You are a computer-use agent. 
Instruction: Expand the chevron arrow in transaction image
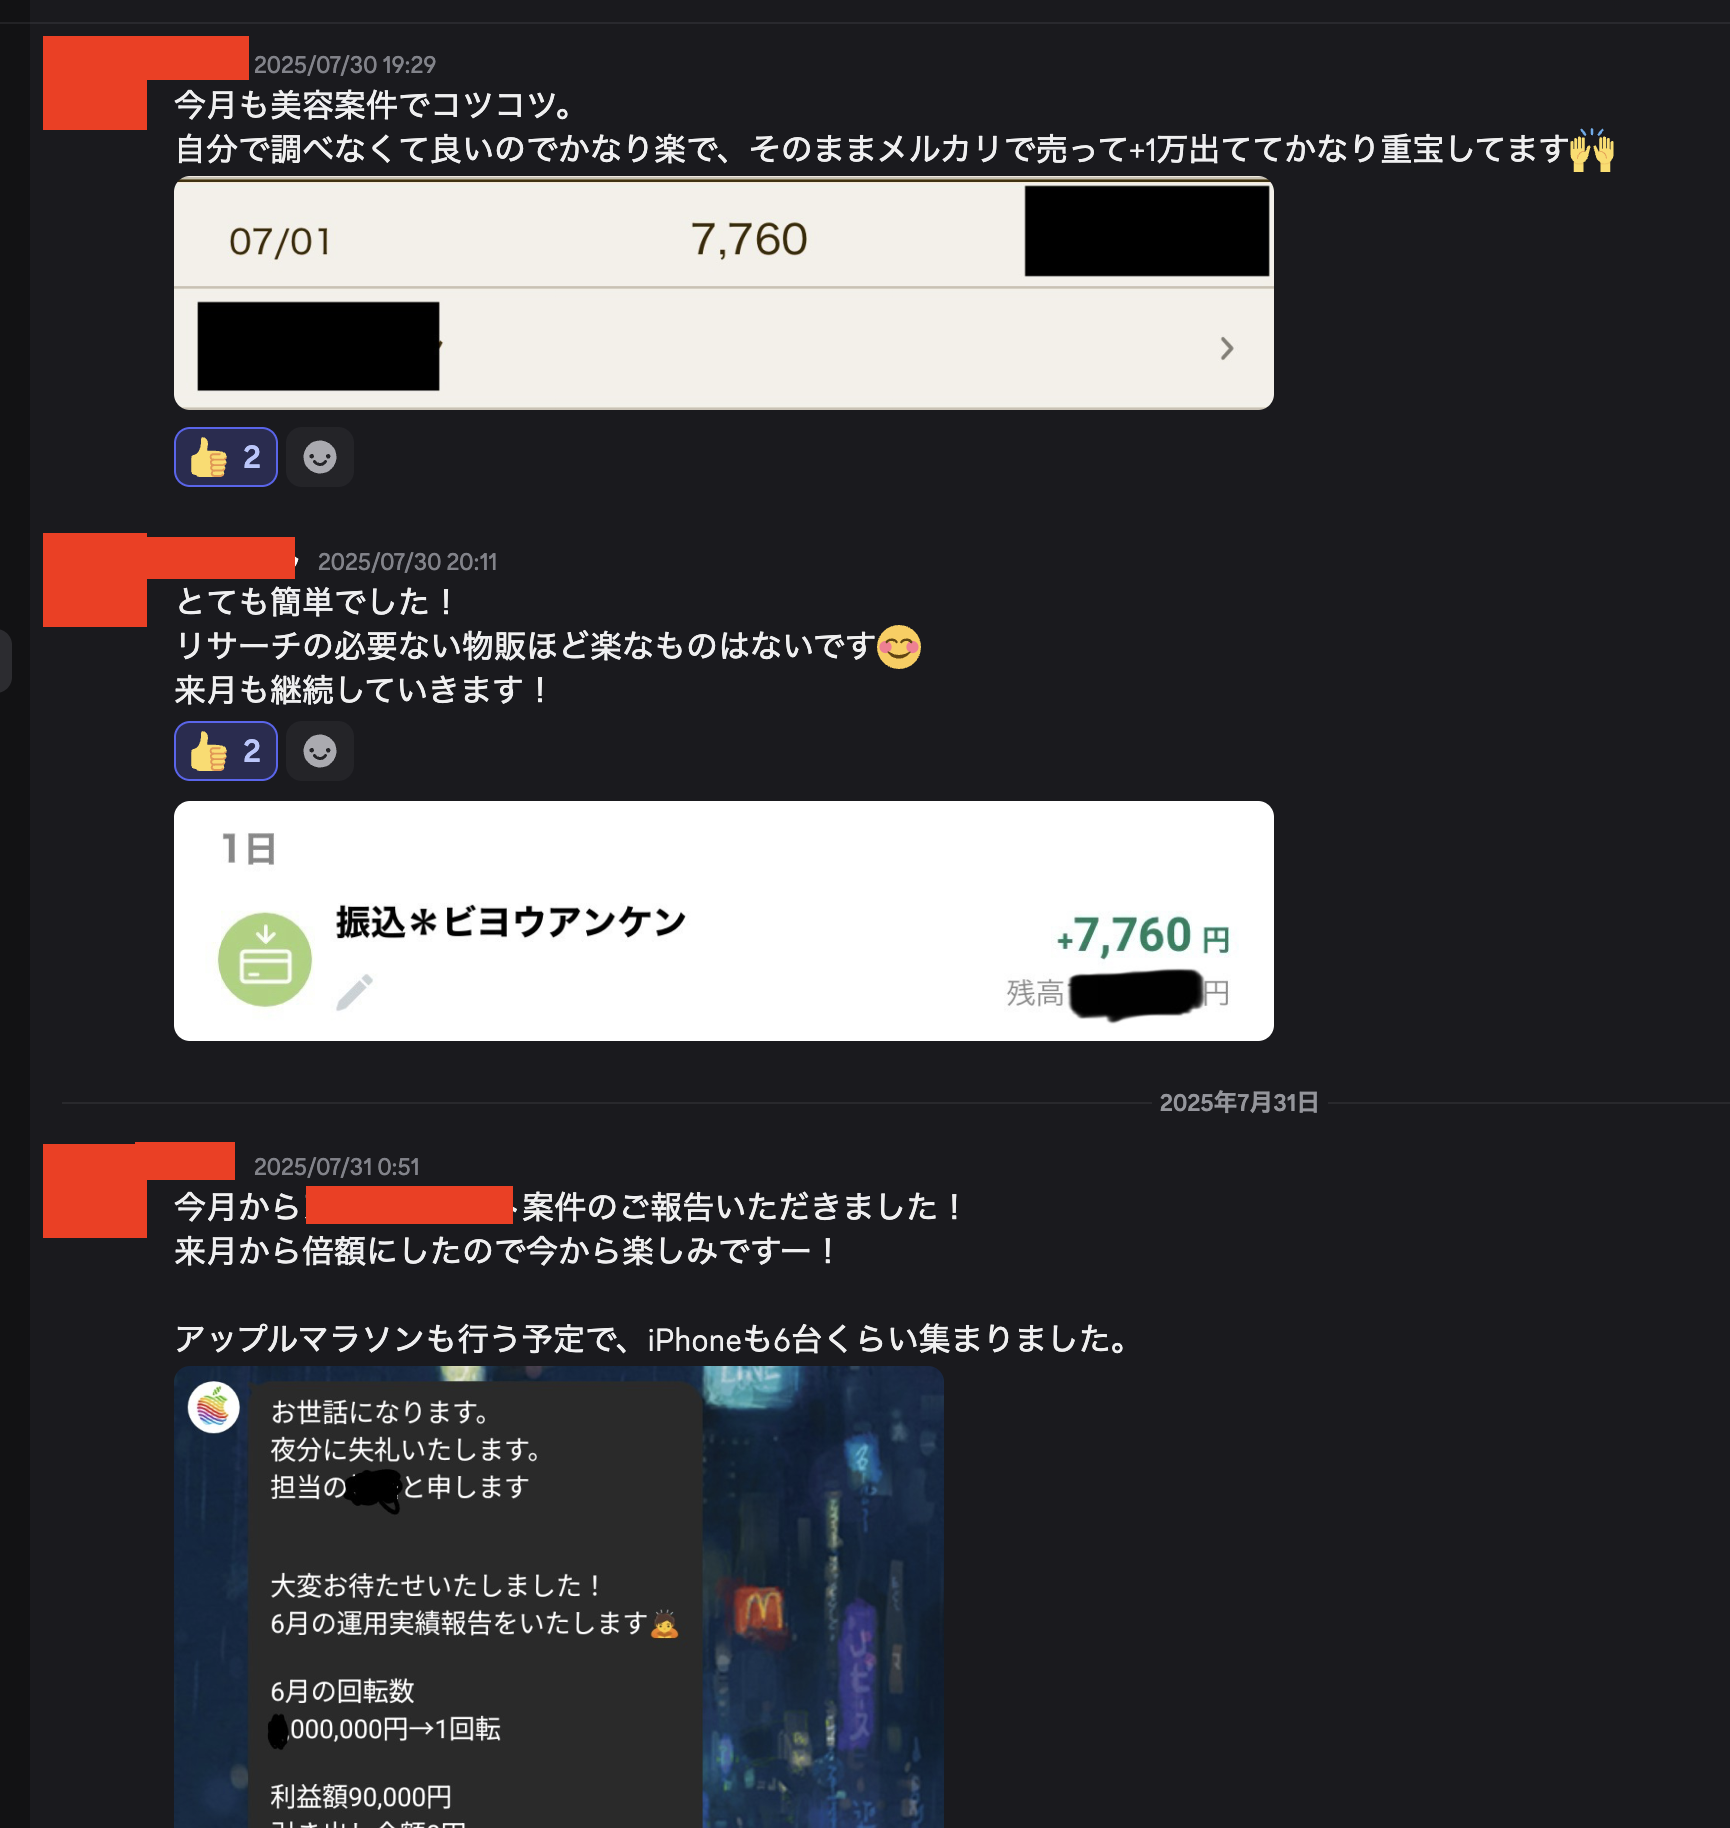click(x=1227, y=348)
